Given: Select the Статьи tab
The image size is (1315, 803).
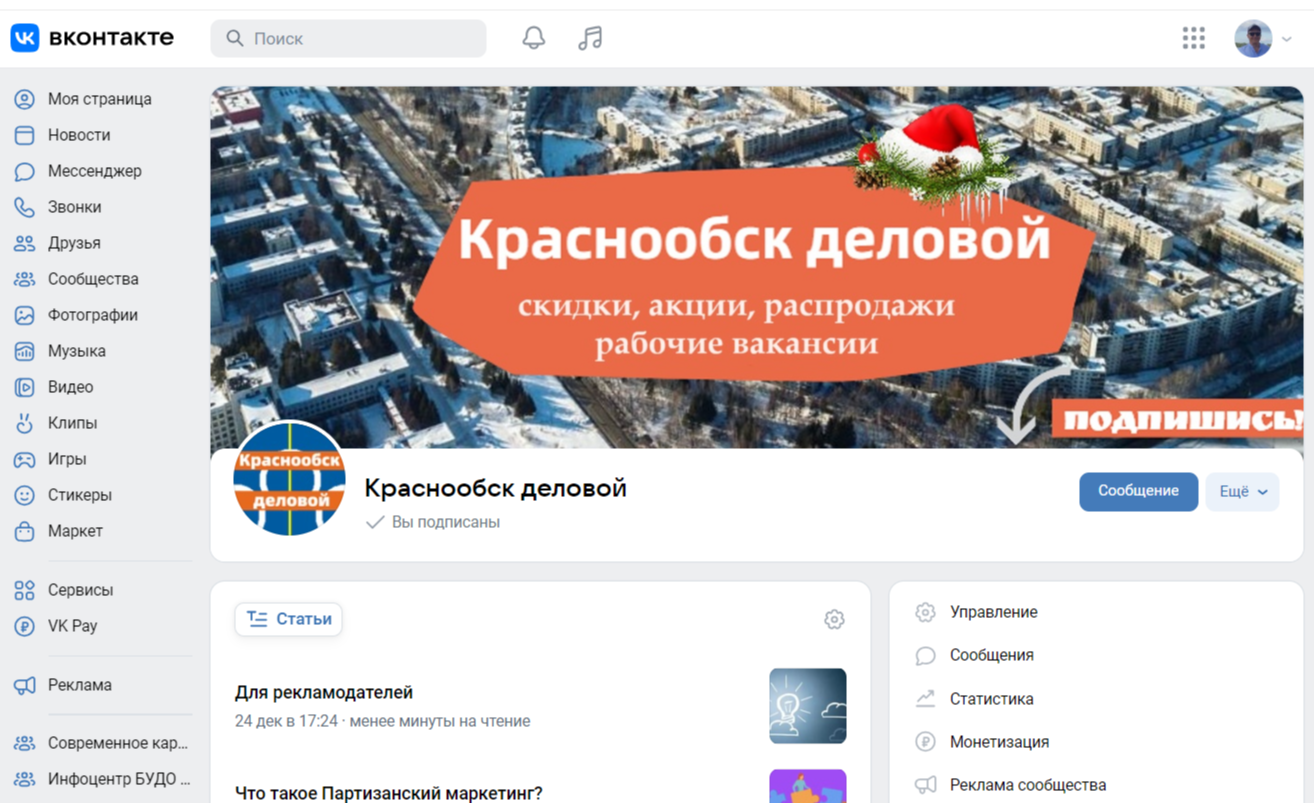Looking at the screenshot, I should [x=289, y=619].
